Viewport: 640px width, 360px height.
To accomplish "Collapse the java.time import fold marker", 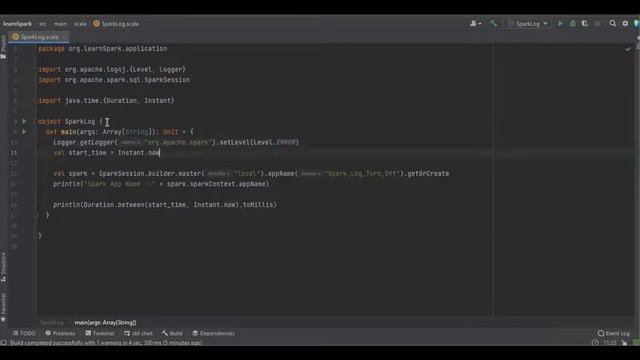I will (x=36, y=100).
